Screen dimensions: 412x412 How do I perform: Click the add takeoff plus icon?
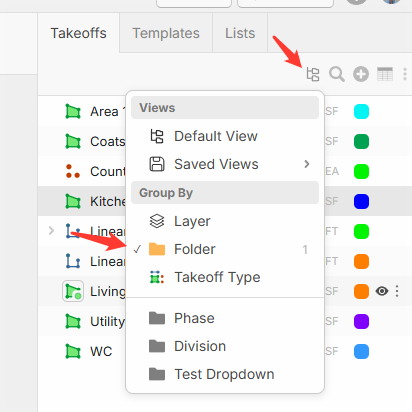361,74
